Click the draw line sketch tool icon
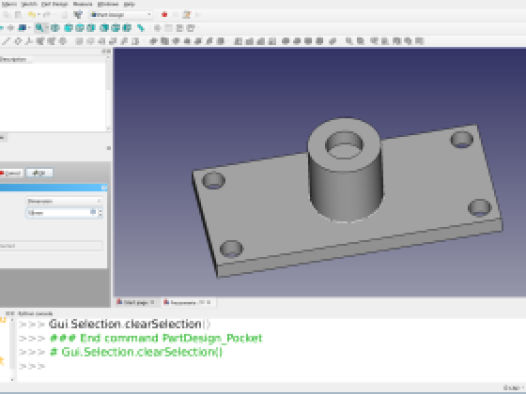 pyautogui.click(x=6, y=41)
